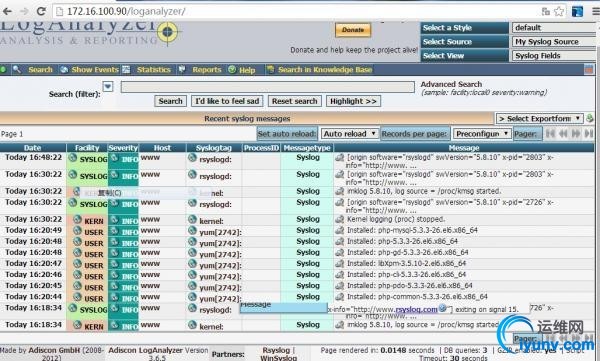Viewport: 600px width, 361px height.
Task: Click the external link icon after rsyslog.com
Action: coord(443,308)
